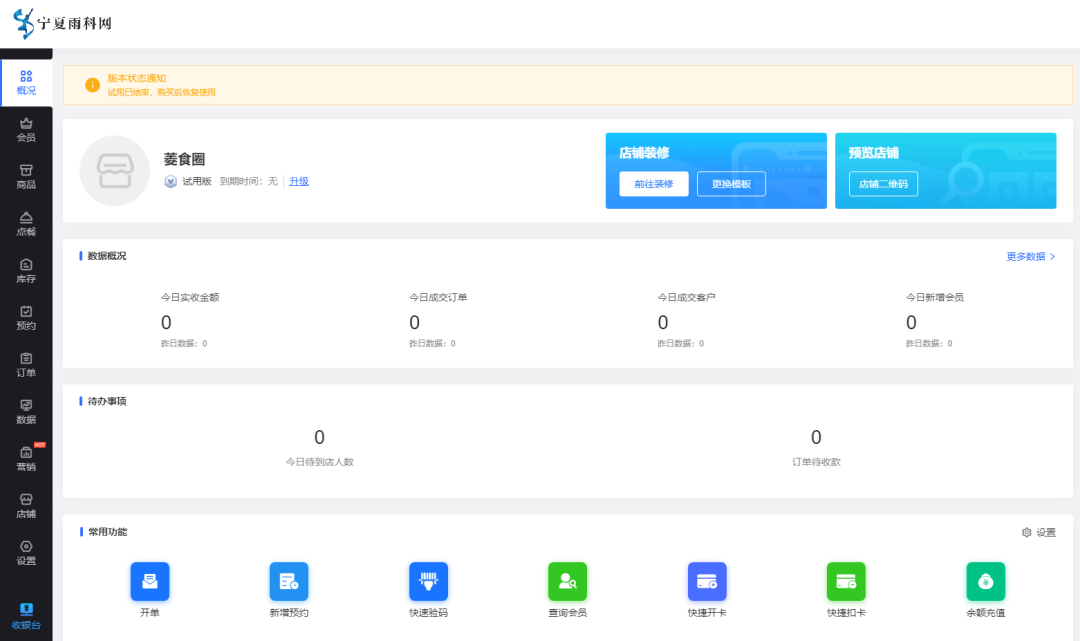This screenshot has height=641, width=1080.
Task: Click the 订单待收款 count
Action: coord(816,437)
